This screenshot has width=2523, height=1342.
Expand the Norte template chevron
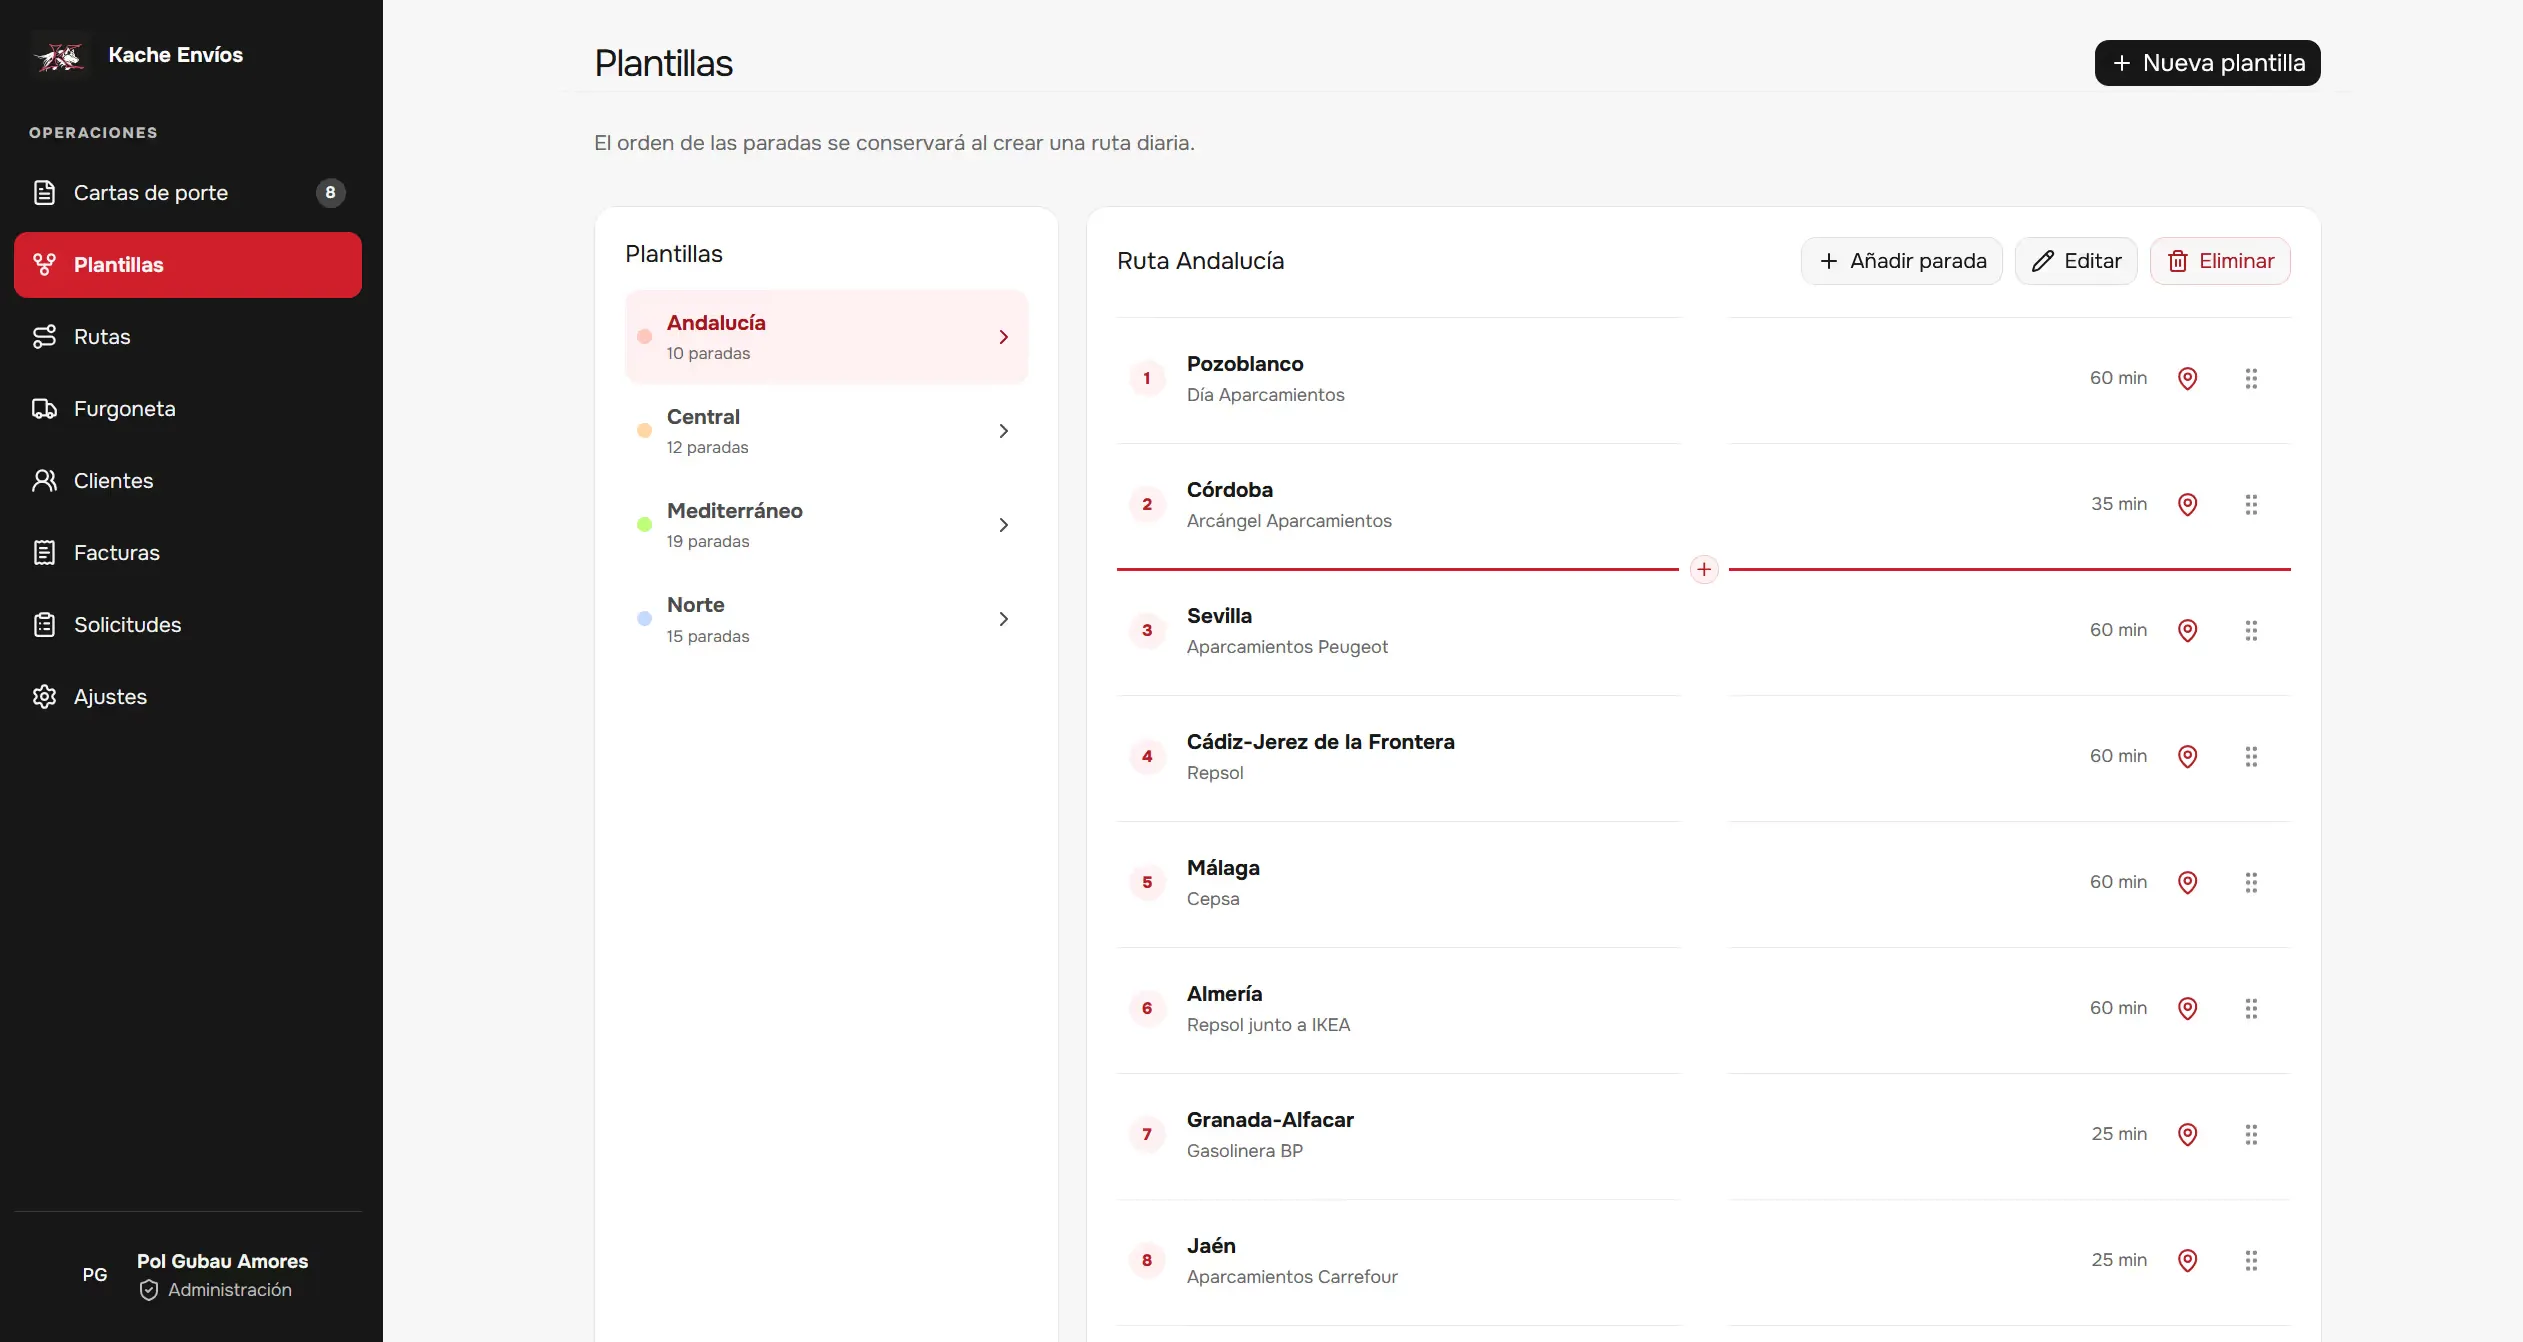click(1003, 619)
